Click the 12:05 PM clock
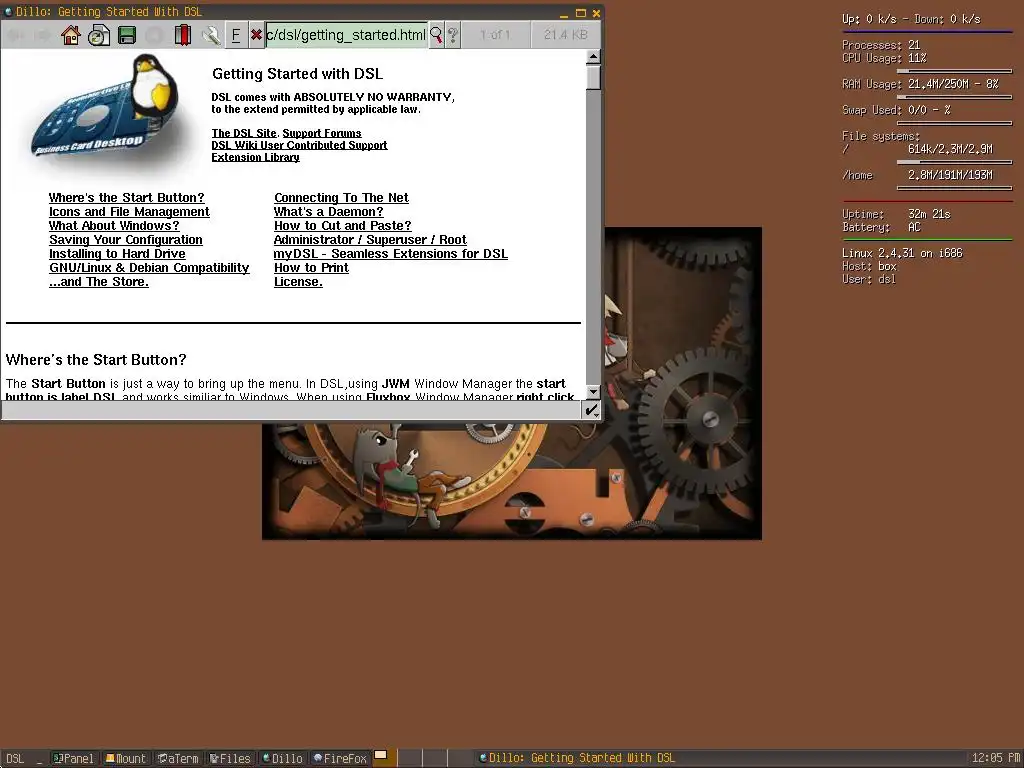 pyautogui.click(x=995, y=758)
